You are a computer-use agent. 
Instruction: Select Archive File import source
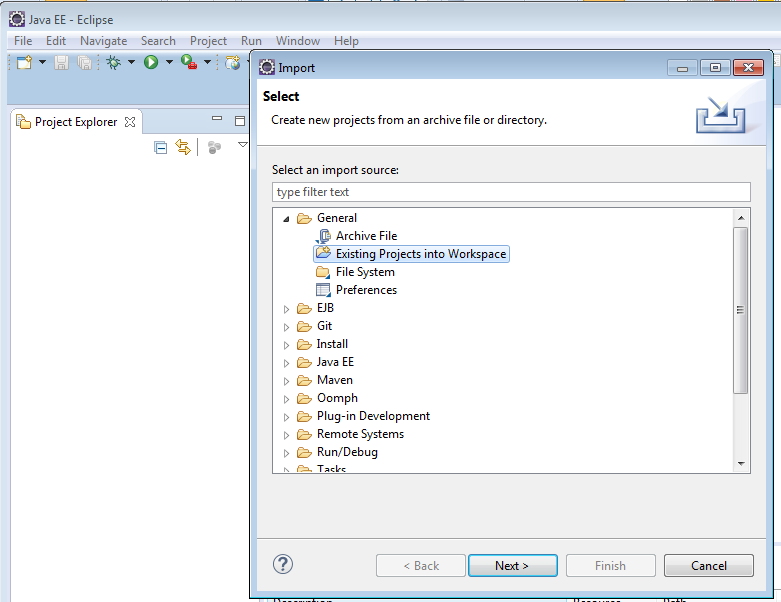(366, 236)
